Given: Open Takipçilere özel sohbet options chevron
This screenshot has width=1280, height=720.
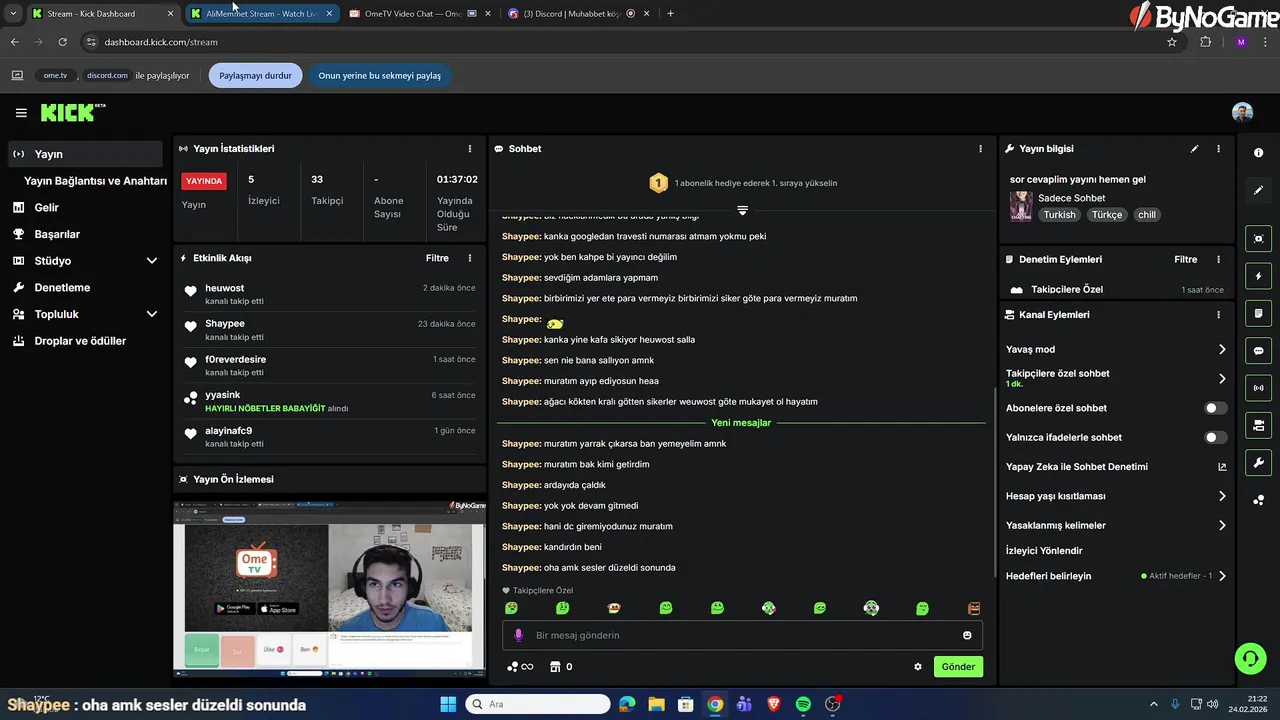Looking at the screenshot, I should [x=1221, y=379].
